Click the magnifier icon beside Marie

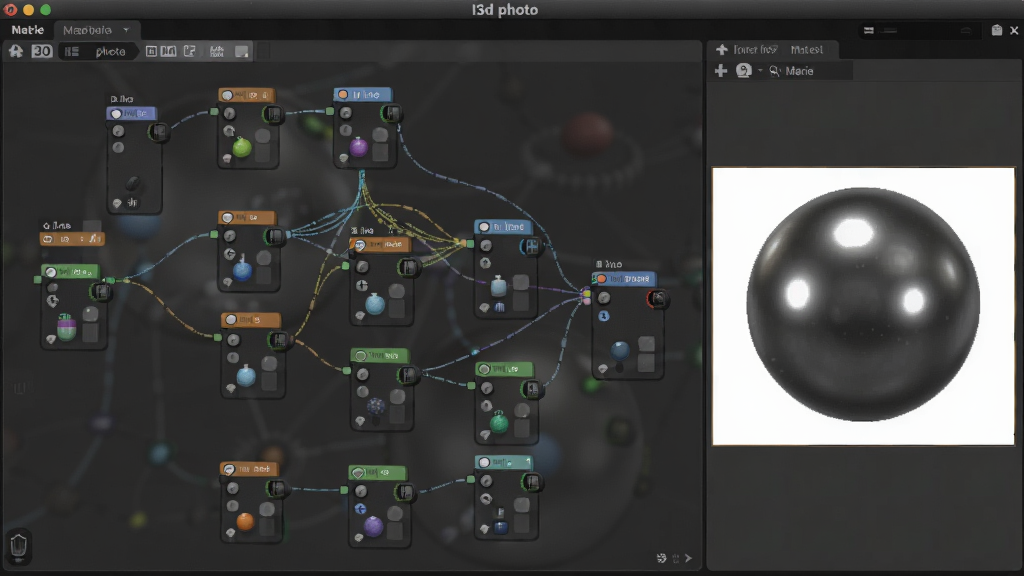[x=775, y=71]
